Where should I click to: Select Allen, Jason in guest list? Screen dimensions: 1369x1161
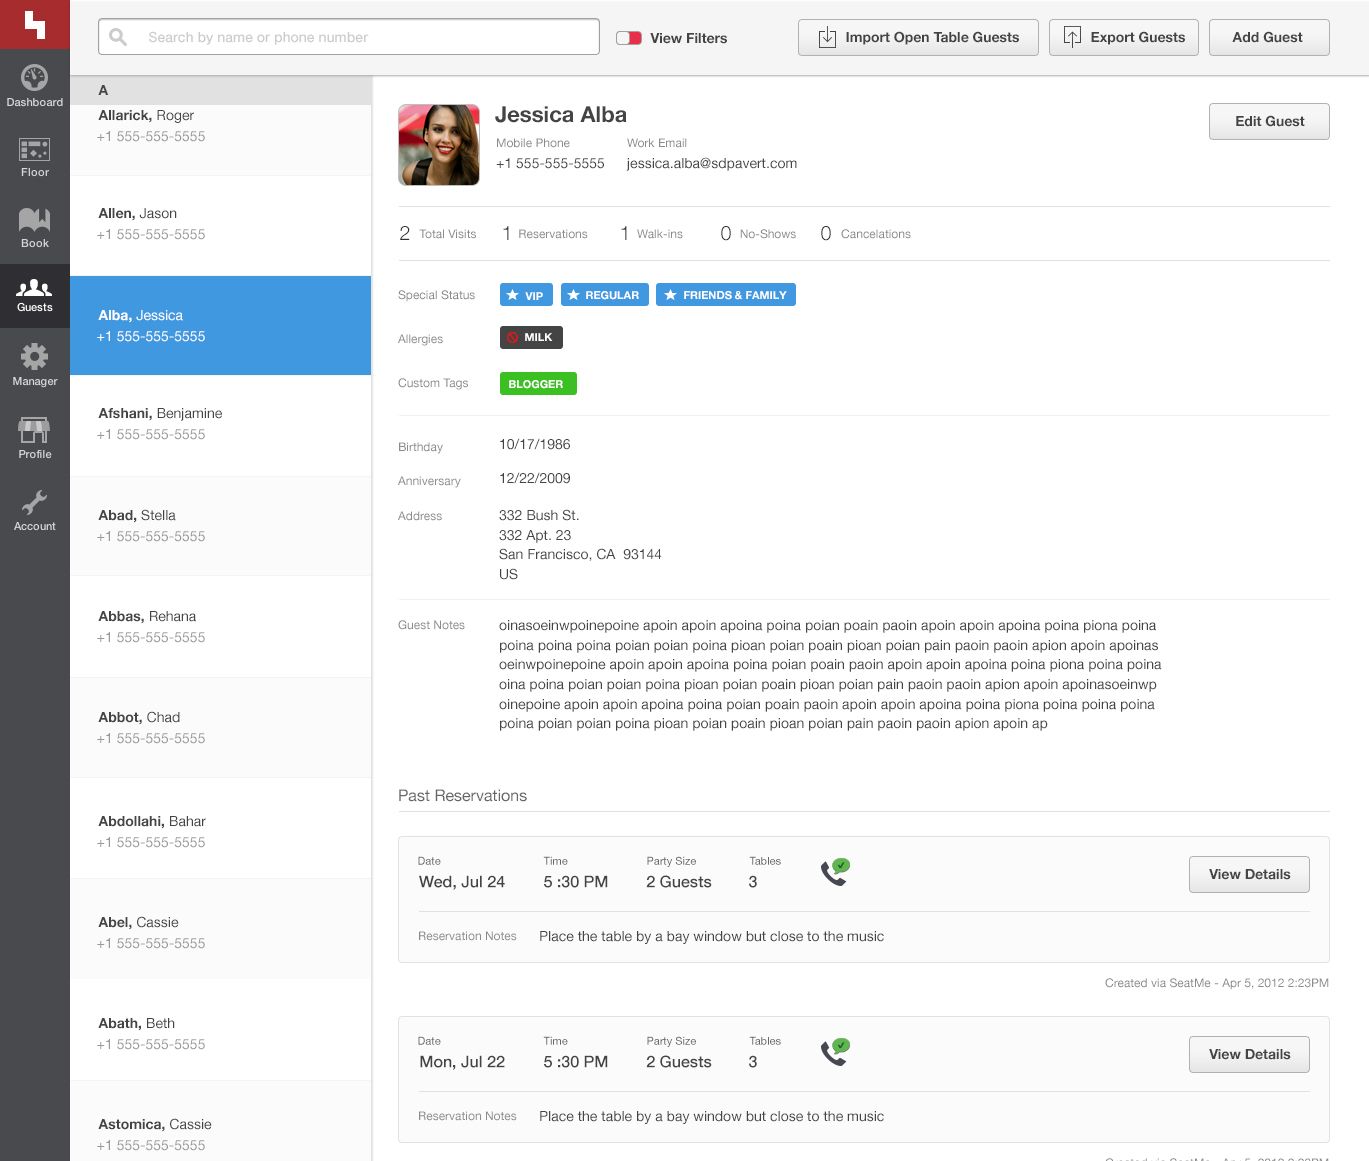[x=220, y=224]
